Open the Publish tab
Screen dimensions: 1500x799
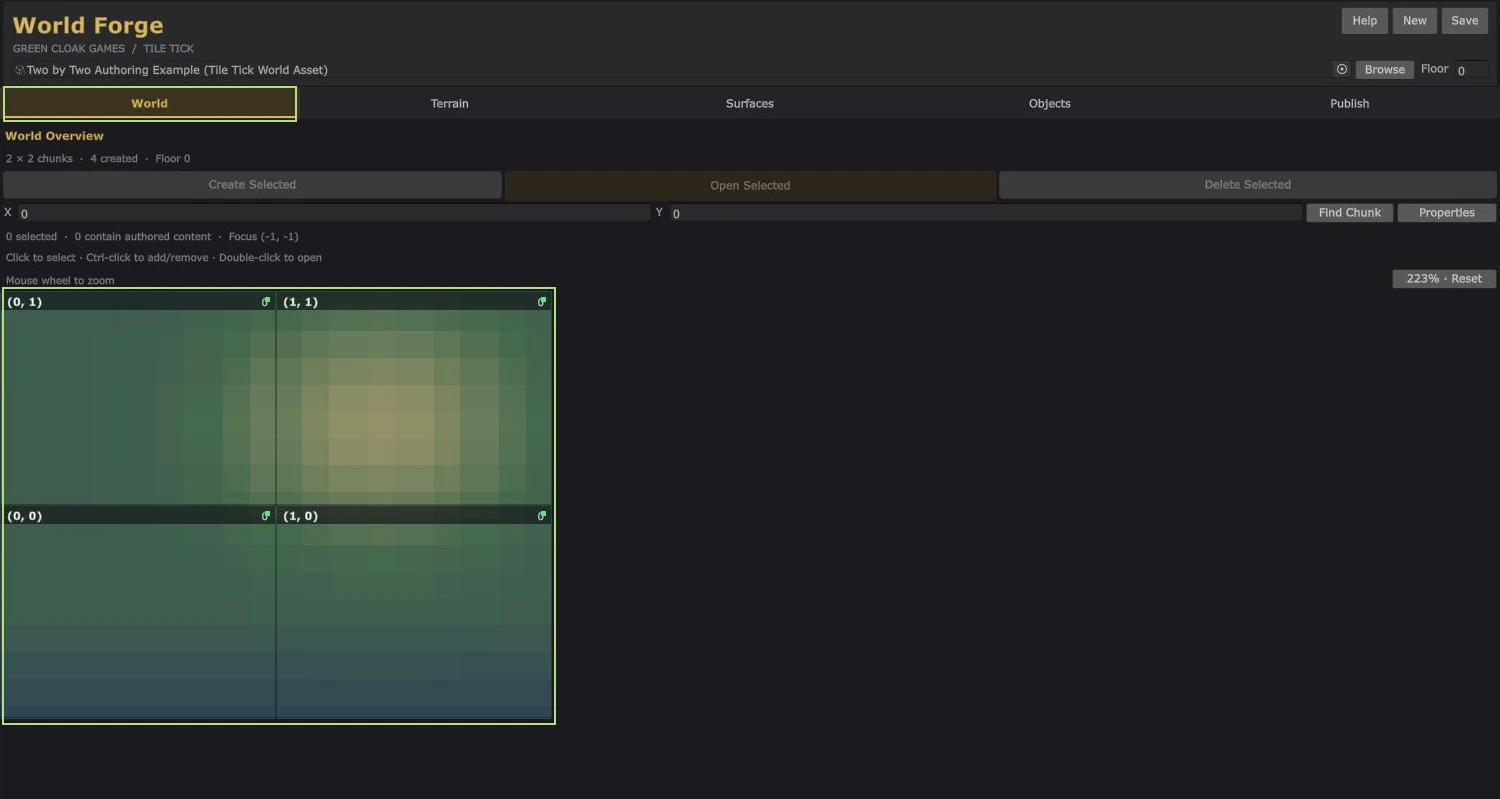point(1350,103)
